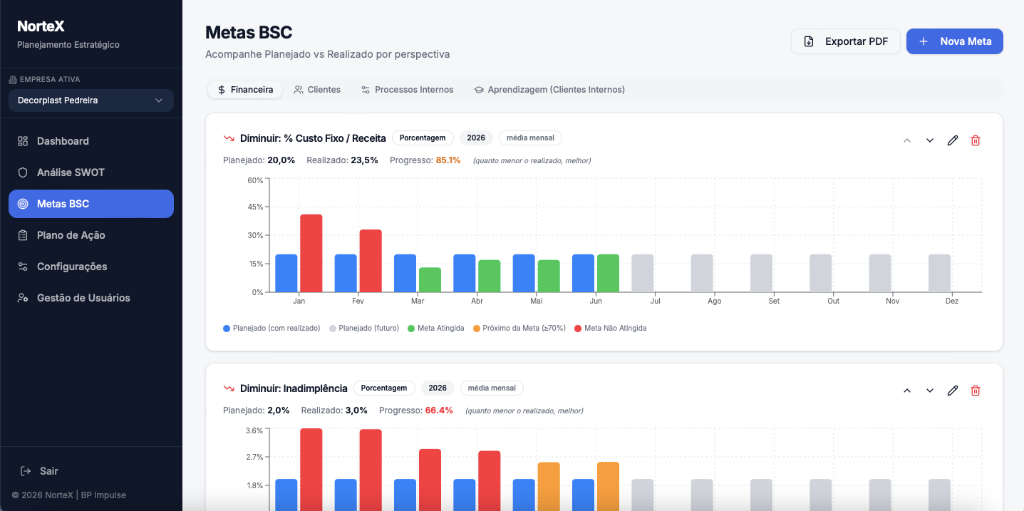Click the trend-down icon beside Inadimplência
Screen dimensions: 1024x511
pyautogui.click(x=229, y=388)
